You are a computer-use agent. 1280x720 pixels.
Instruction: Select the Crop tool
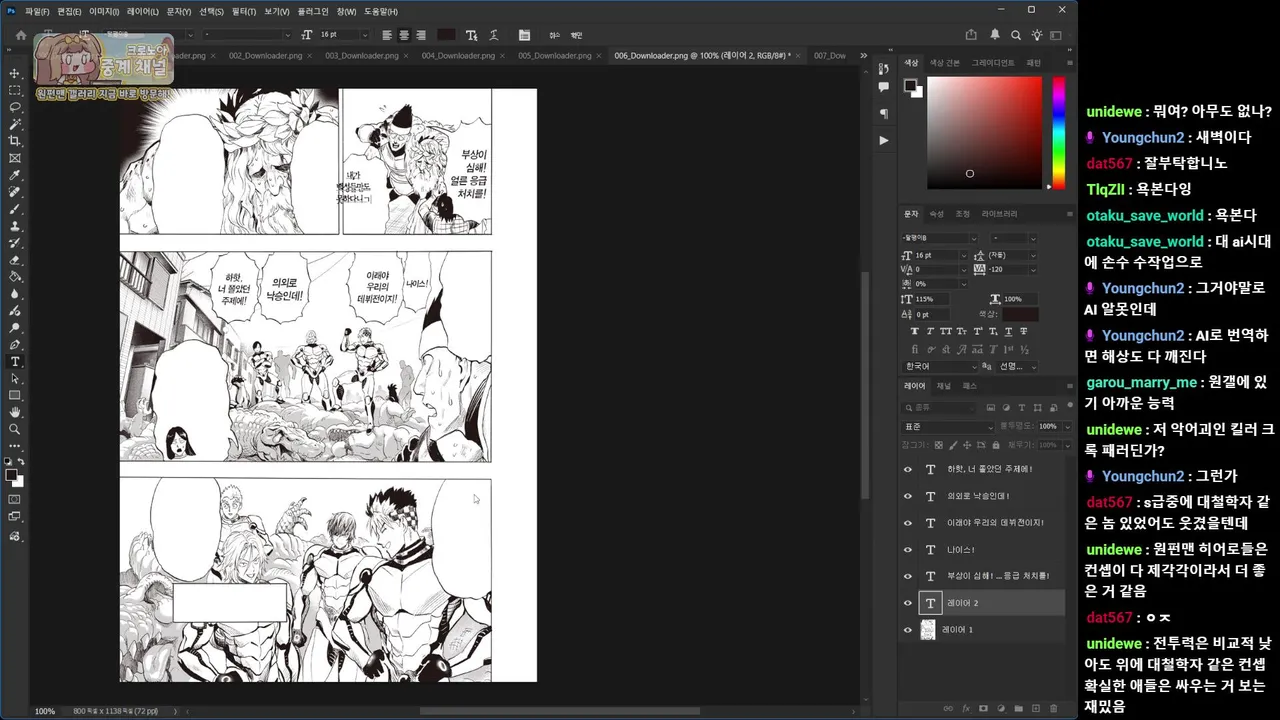click(14, 141)
